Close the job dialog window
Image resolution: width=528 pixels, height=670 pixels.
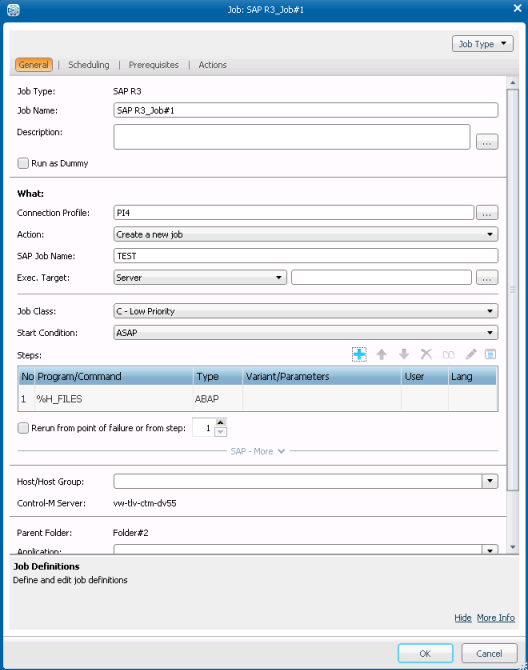tap(517, 8)
